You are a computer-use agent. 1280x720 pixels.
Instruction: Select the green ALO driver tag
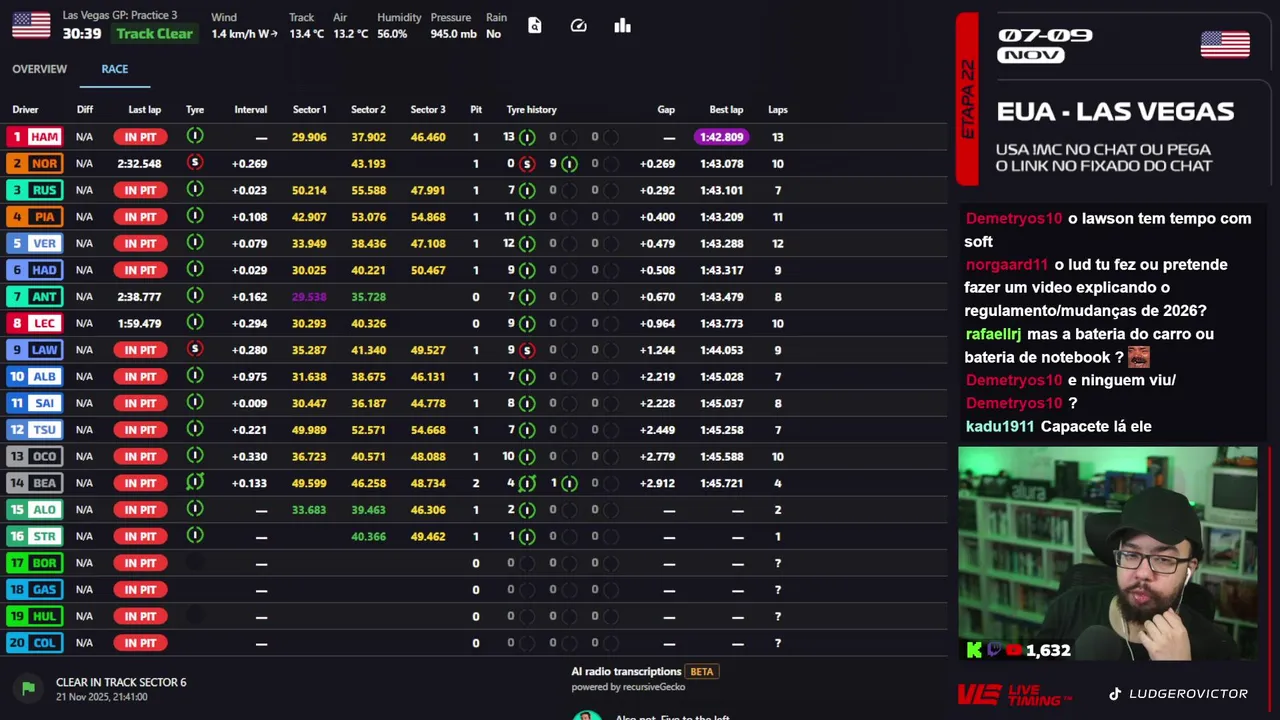click(35, 509)
